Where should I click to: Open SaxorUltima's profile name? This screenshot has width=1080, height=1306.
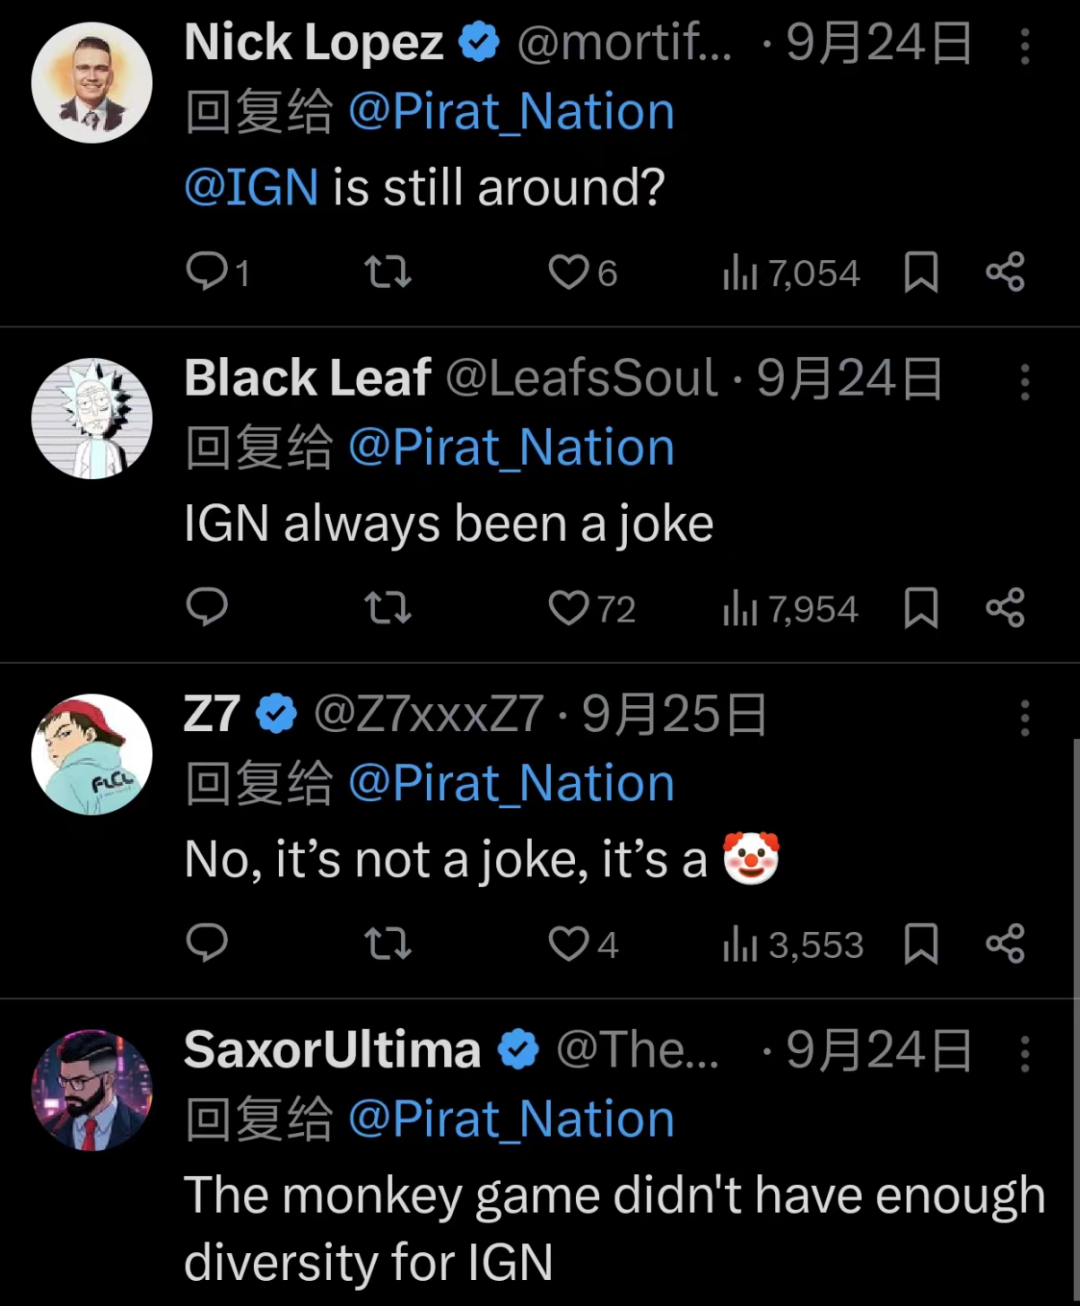[x=332, y=1050]
